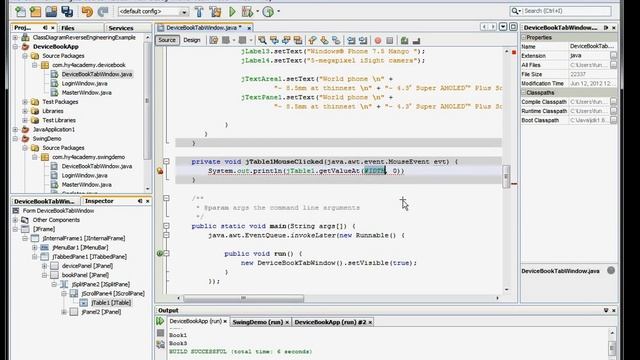Toggle highlight search in editor toolbar
The width and height of the screenshot is (640, 360).
coord(298,40)
